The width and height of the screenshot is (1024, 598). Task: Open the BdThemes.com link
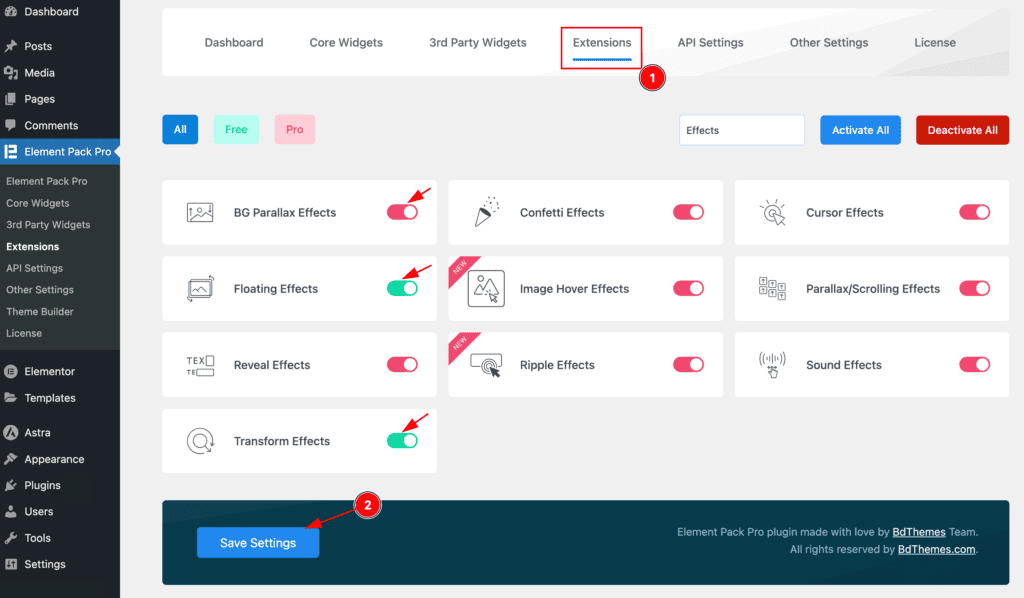(936, 549)
